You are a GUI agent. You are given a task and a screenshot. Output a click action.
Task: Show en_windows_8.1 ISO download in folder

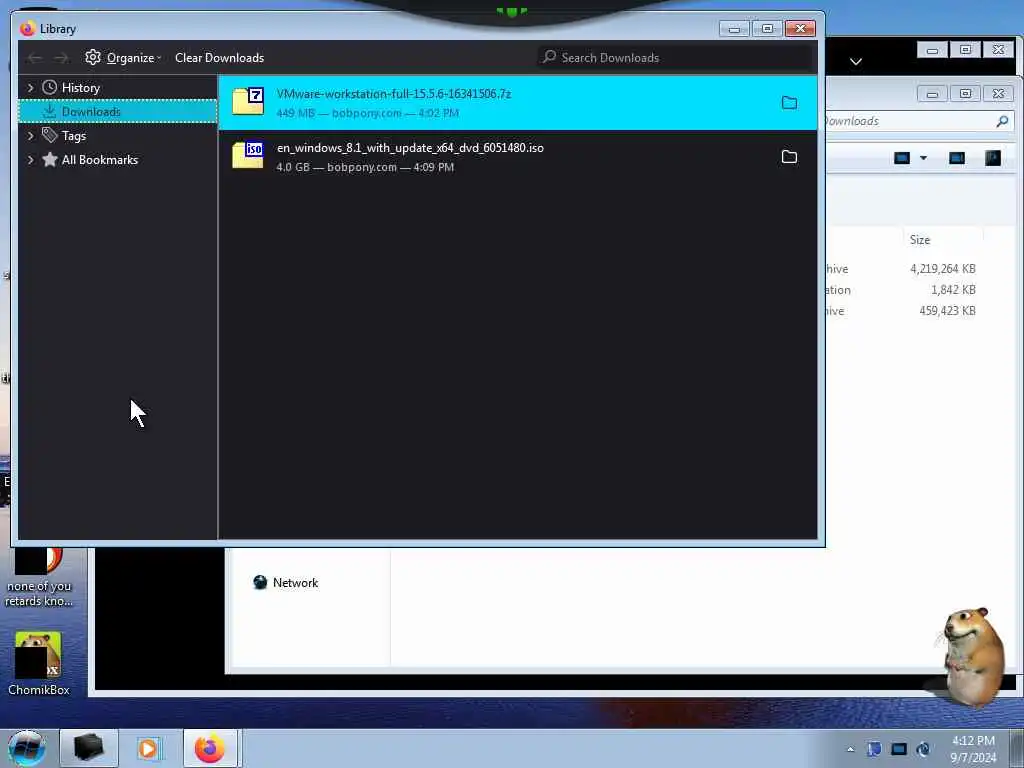click(x=789, y=157)
